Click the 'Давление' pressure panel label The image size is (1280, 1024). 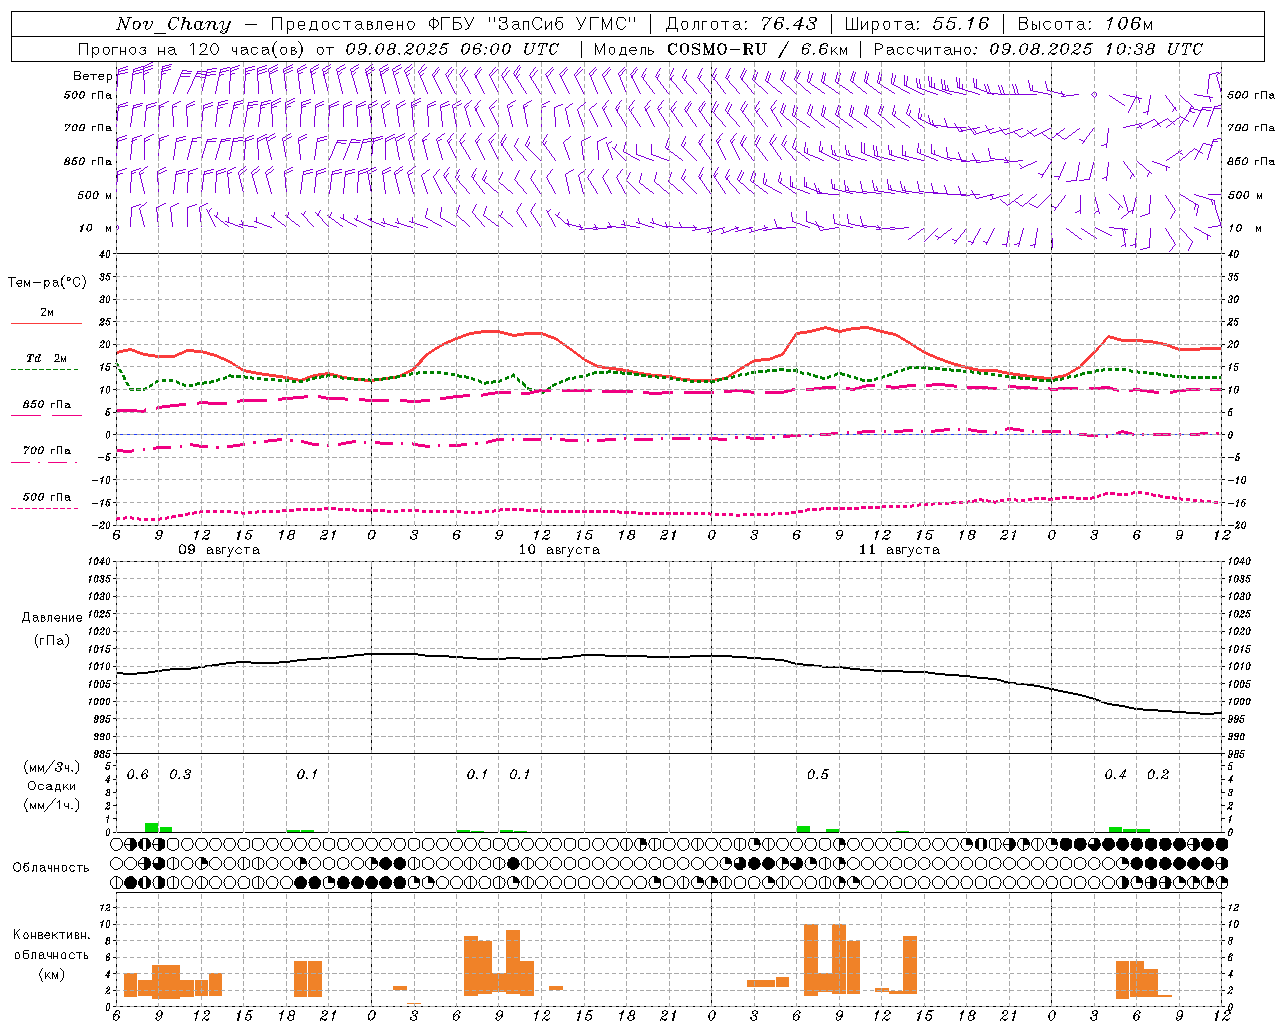[52, 618]
